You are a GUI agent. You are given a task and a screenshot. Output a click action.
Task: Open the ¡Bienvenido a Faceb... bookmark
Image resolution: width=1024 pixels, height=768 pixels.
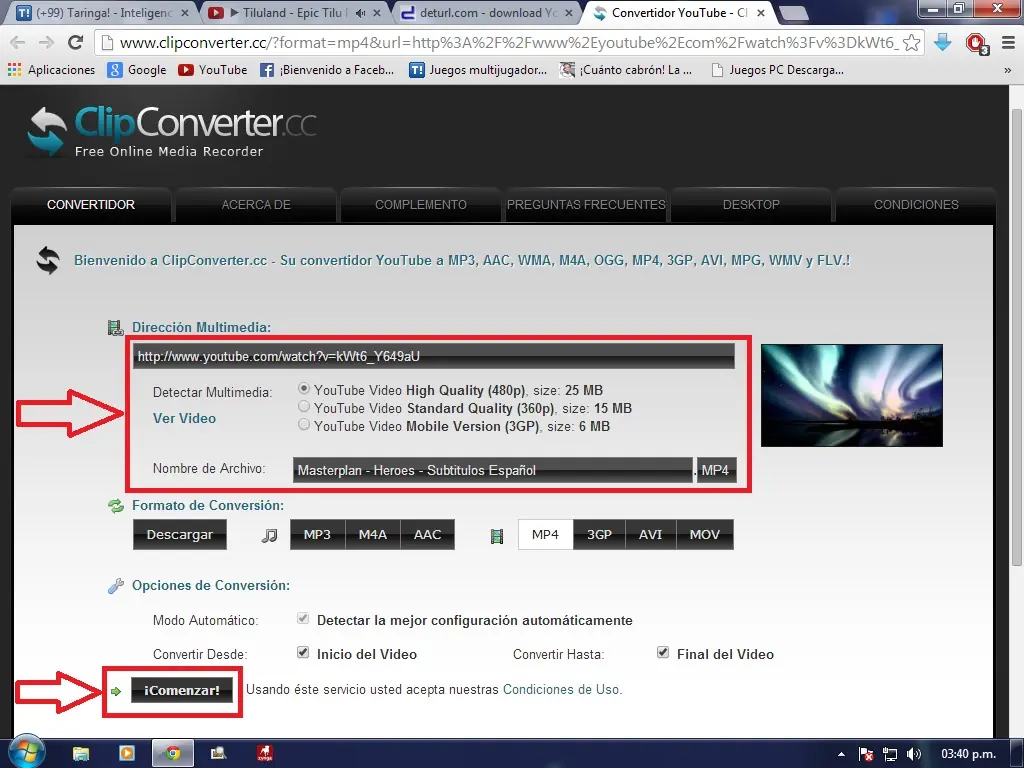(x=327, y=70)
